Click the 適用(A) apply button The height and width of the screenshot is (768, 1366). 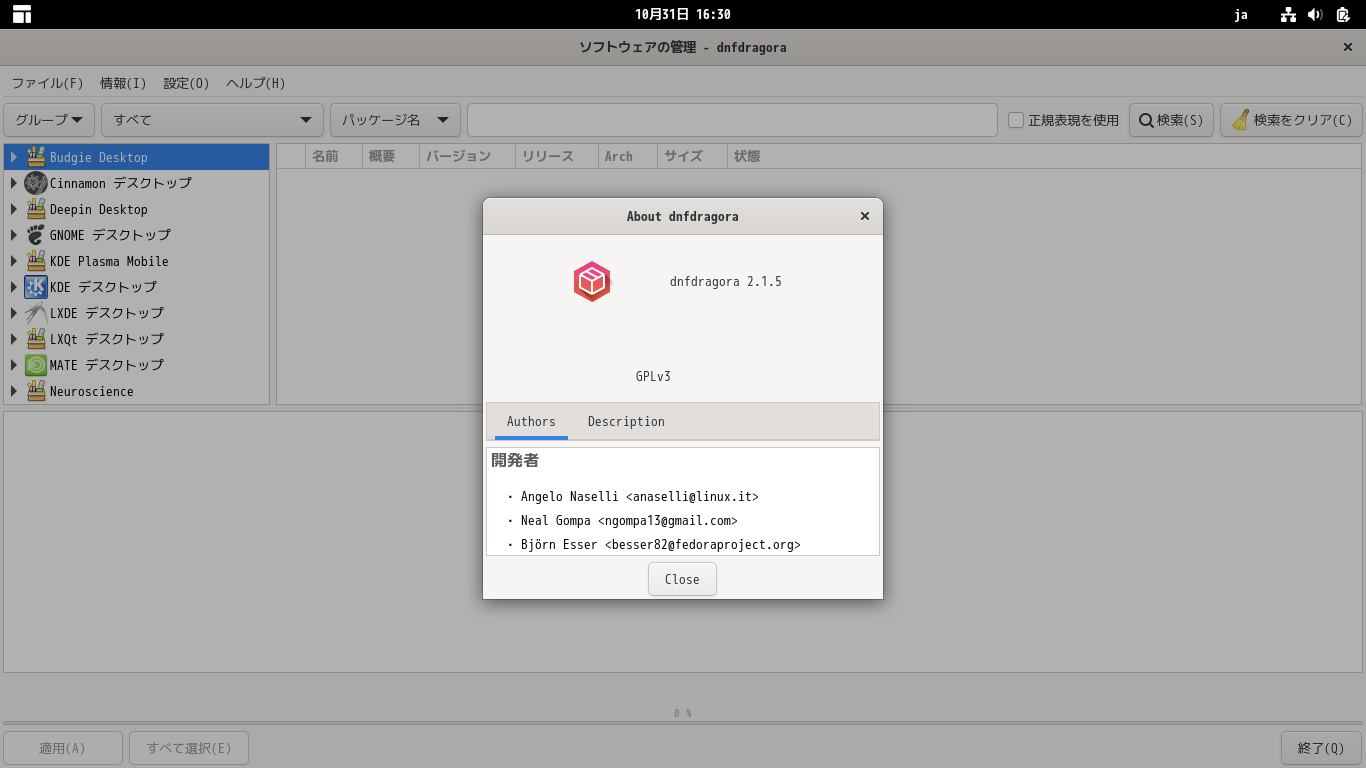click(x=63, y=748)
